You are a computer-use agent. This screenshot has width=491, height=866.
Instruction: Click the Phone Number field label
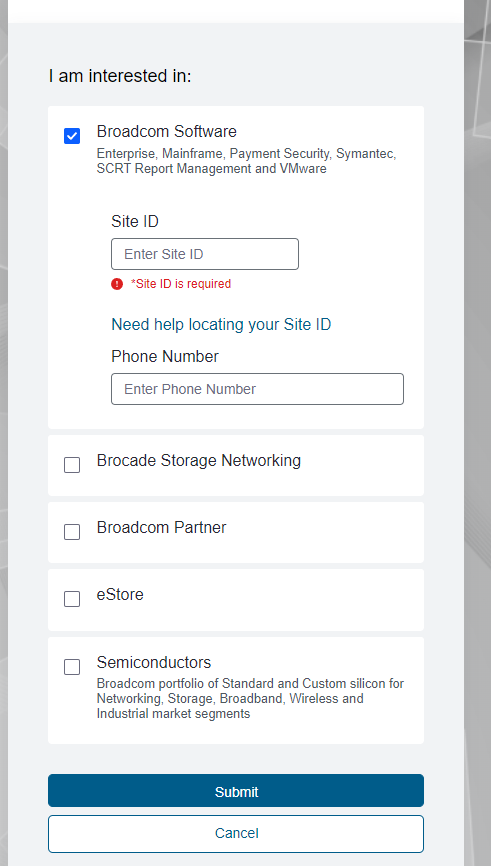click(165, 356)
